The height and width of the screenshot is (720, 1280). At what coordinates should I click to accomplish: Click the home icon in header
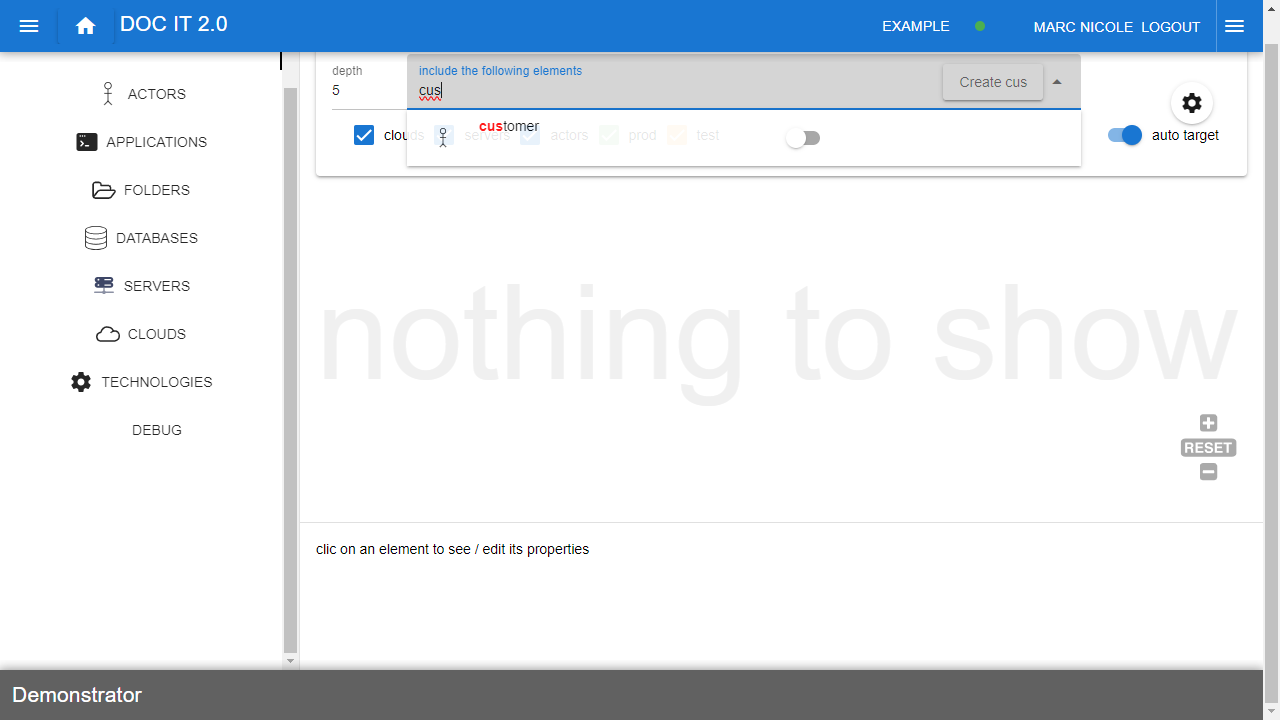point(86,26)
